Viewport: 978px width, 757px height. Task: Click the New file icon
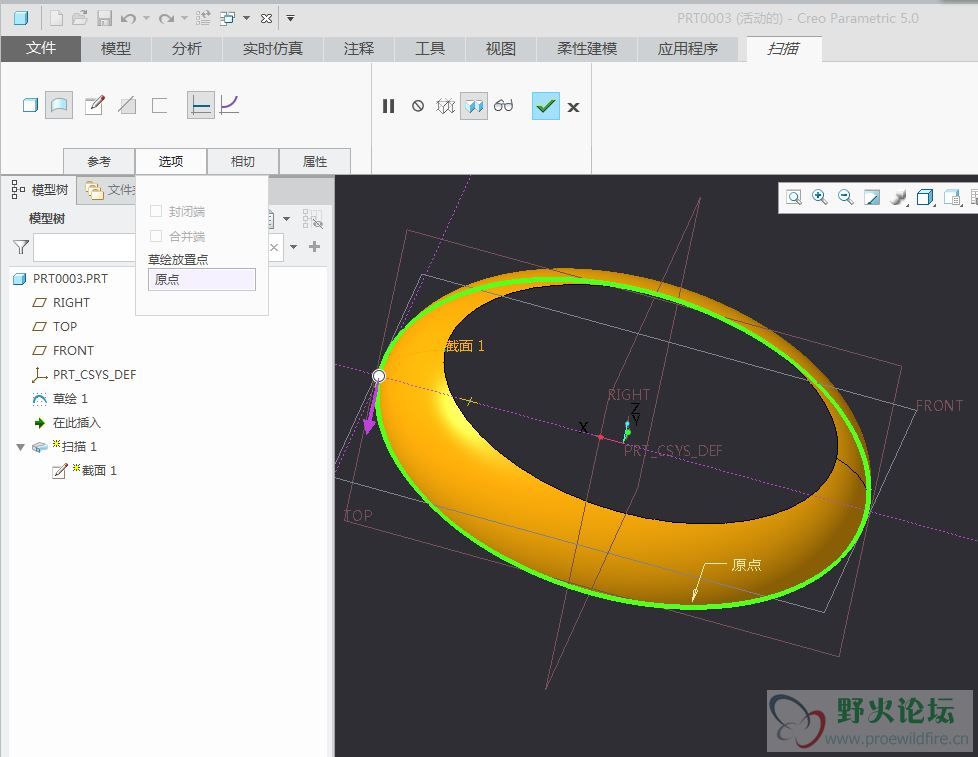(x=56, y=18)
